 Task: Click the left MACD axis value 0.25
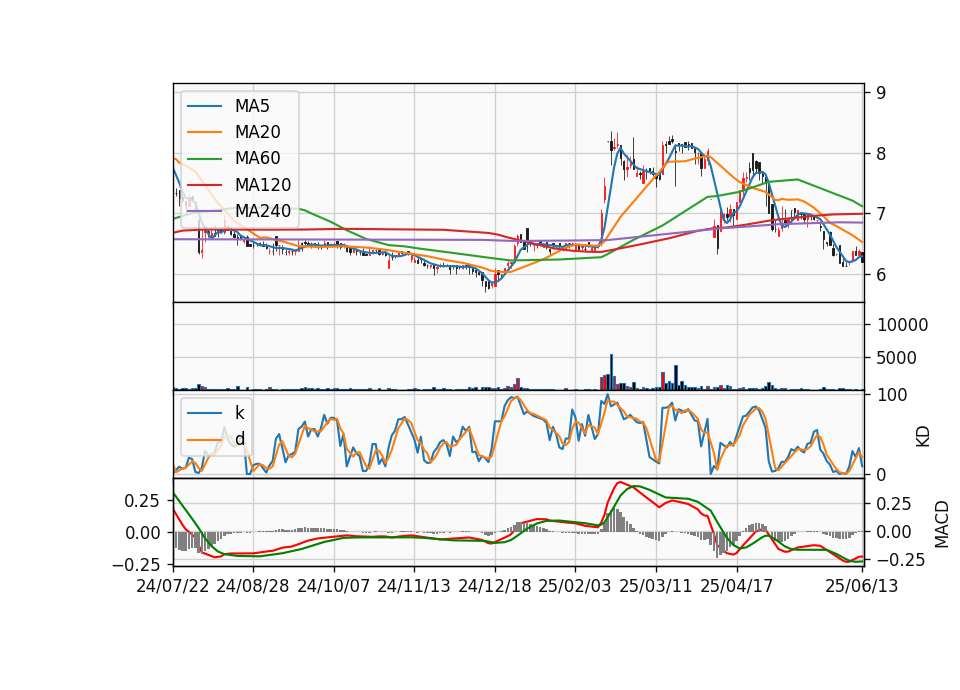coord(142,501)
